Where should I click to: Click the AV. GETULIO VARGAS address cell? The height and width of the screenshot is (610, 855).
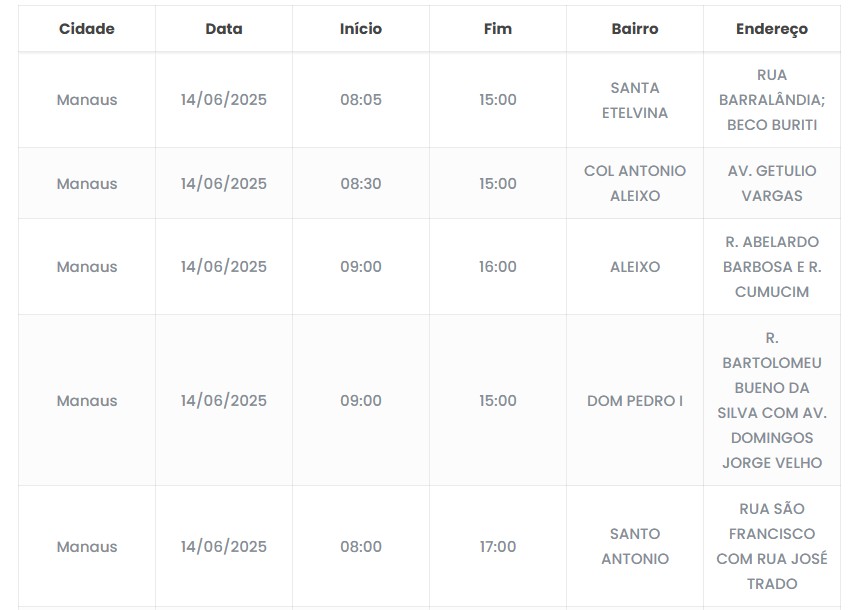772,183
